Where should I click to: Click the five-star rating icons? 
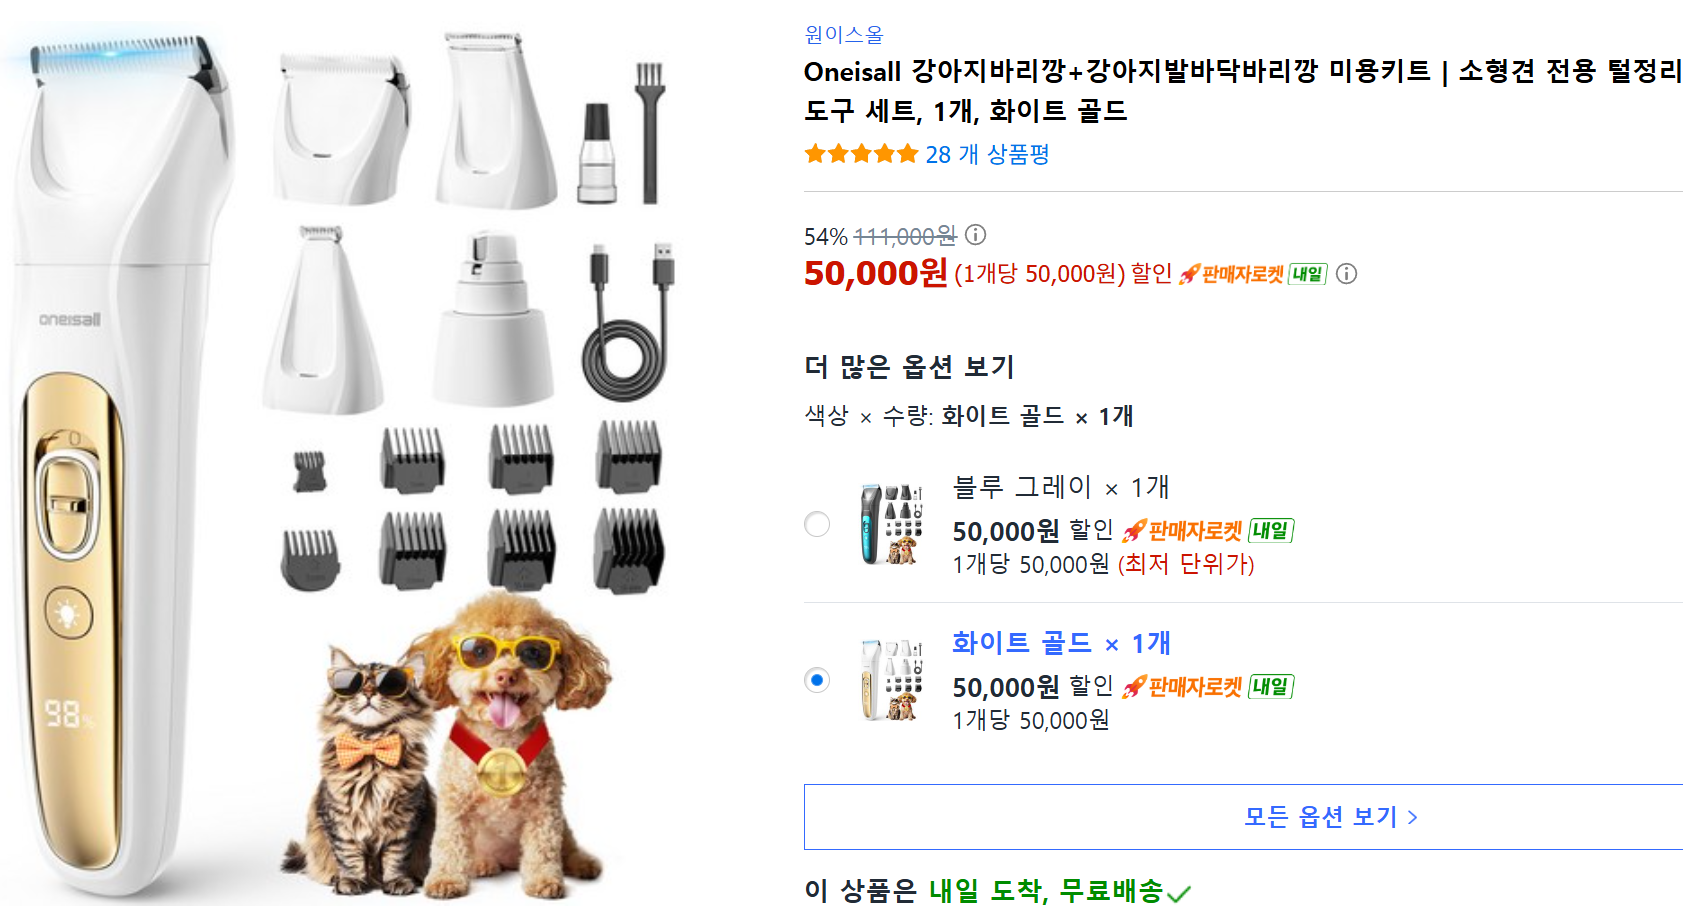click(861, 154)
